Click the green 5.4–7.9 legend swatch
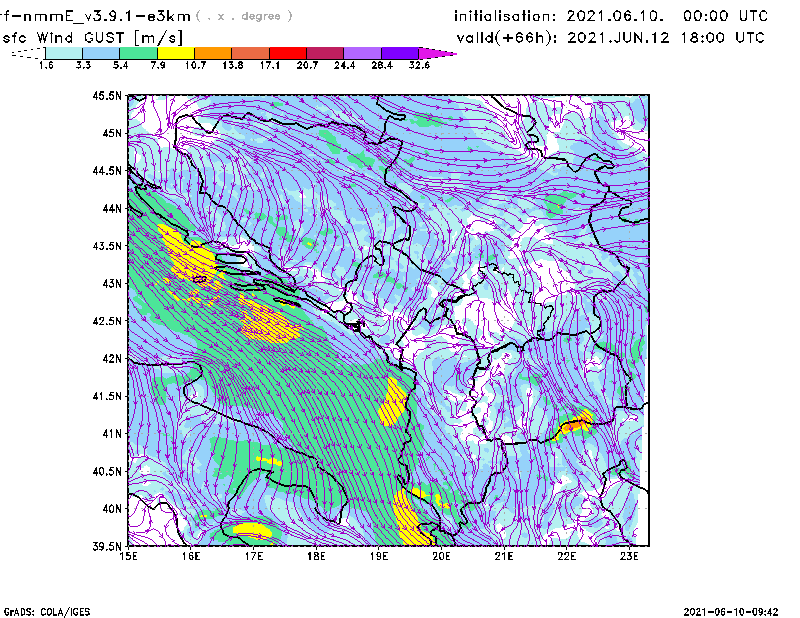Screen dimensions: 800x618 click(139, 53)
